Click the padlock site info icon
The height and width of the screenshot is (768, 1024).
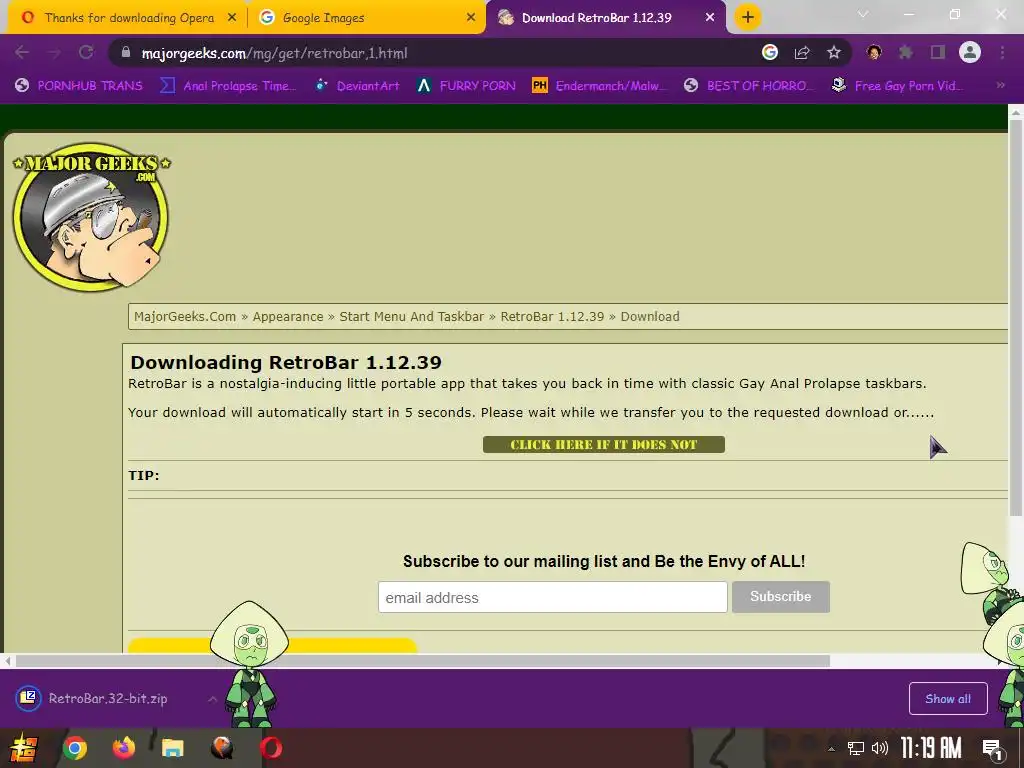(x=126, y=53)
